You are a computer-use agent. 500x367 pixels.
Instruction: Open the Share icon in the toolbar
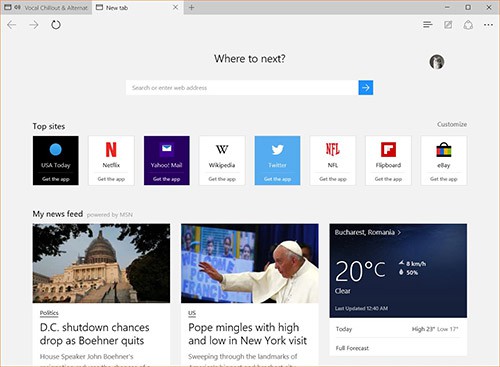pyautogui.click(x=468, y=25)
